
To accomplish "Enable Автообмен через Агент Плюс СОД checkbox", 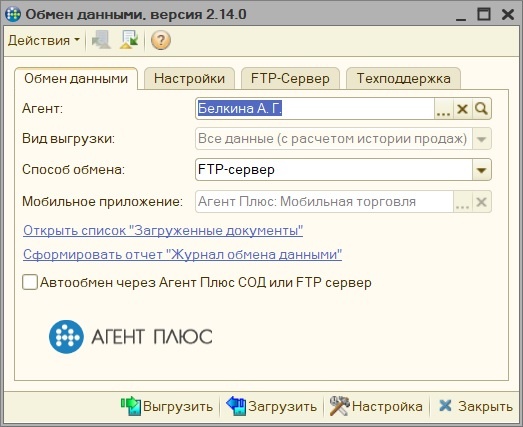I will point(30,282).
